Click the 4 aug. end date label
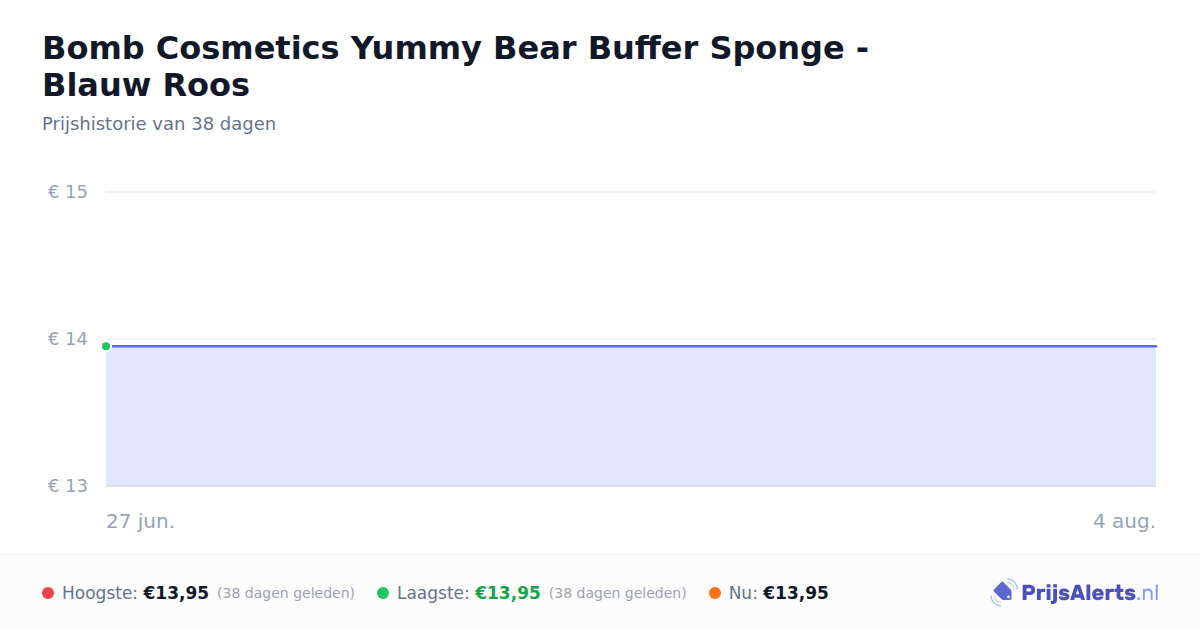 click(1124, 521)
